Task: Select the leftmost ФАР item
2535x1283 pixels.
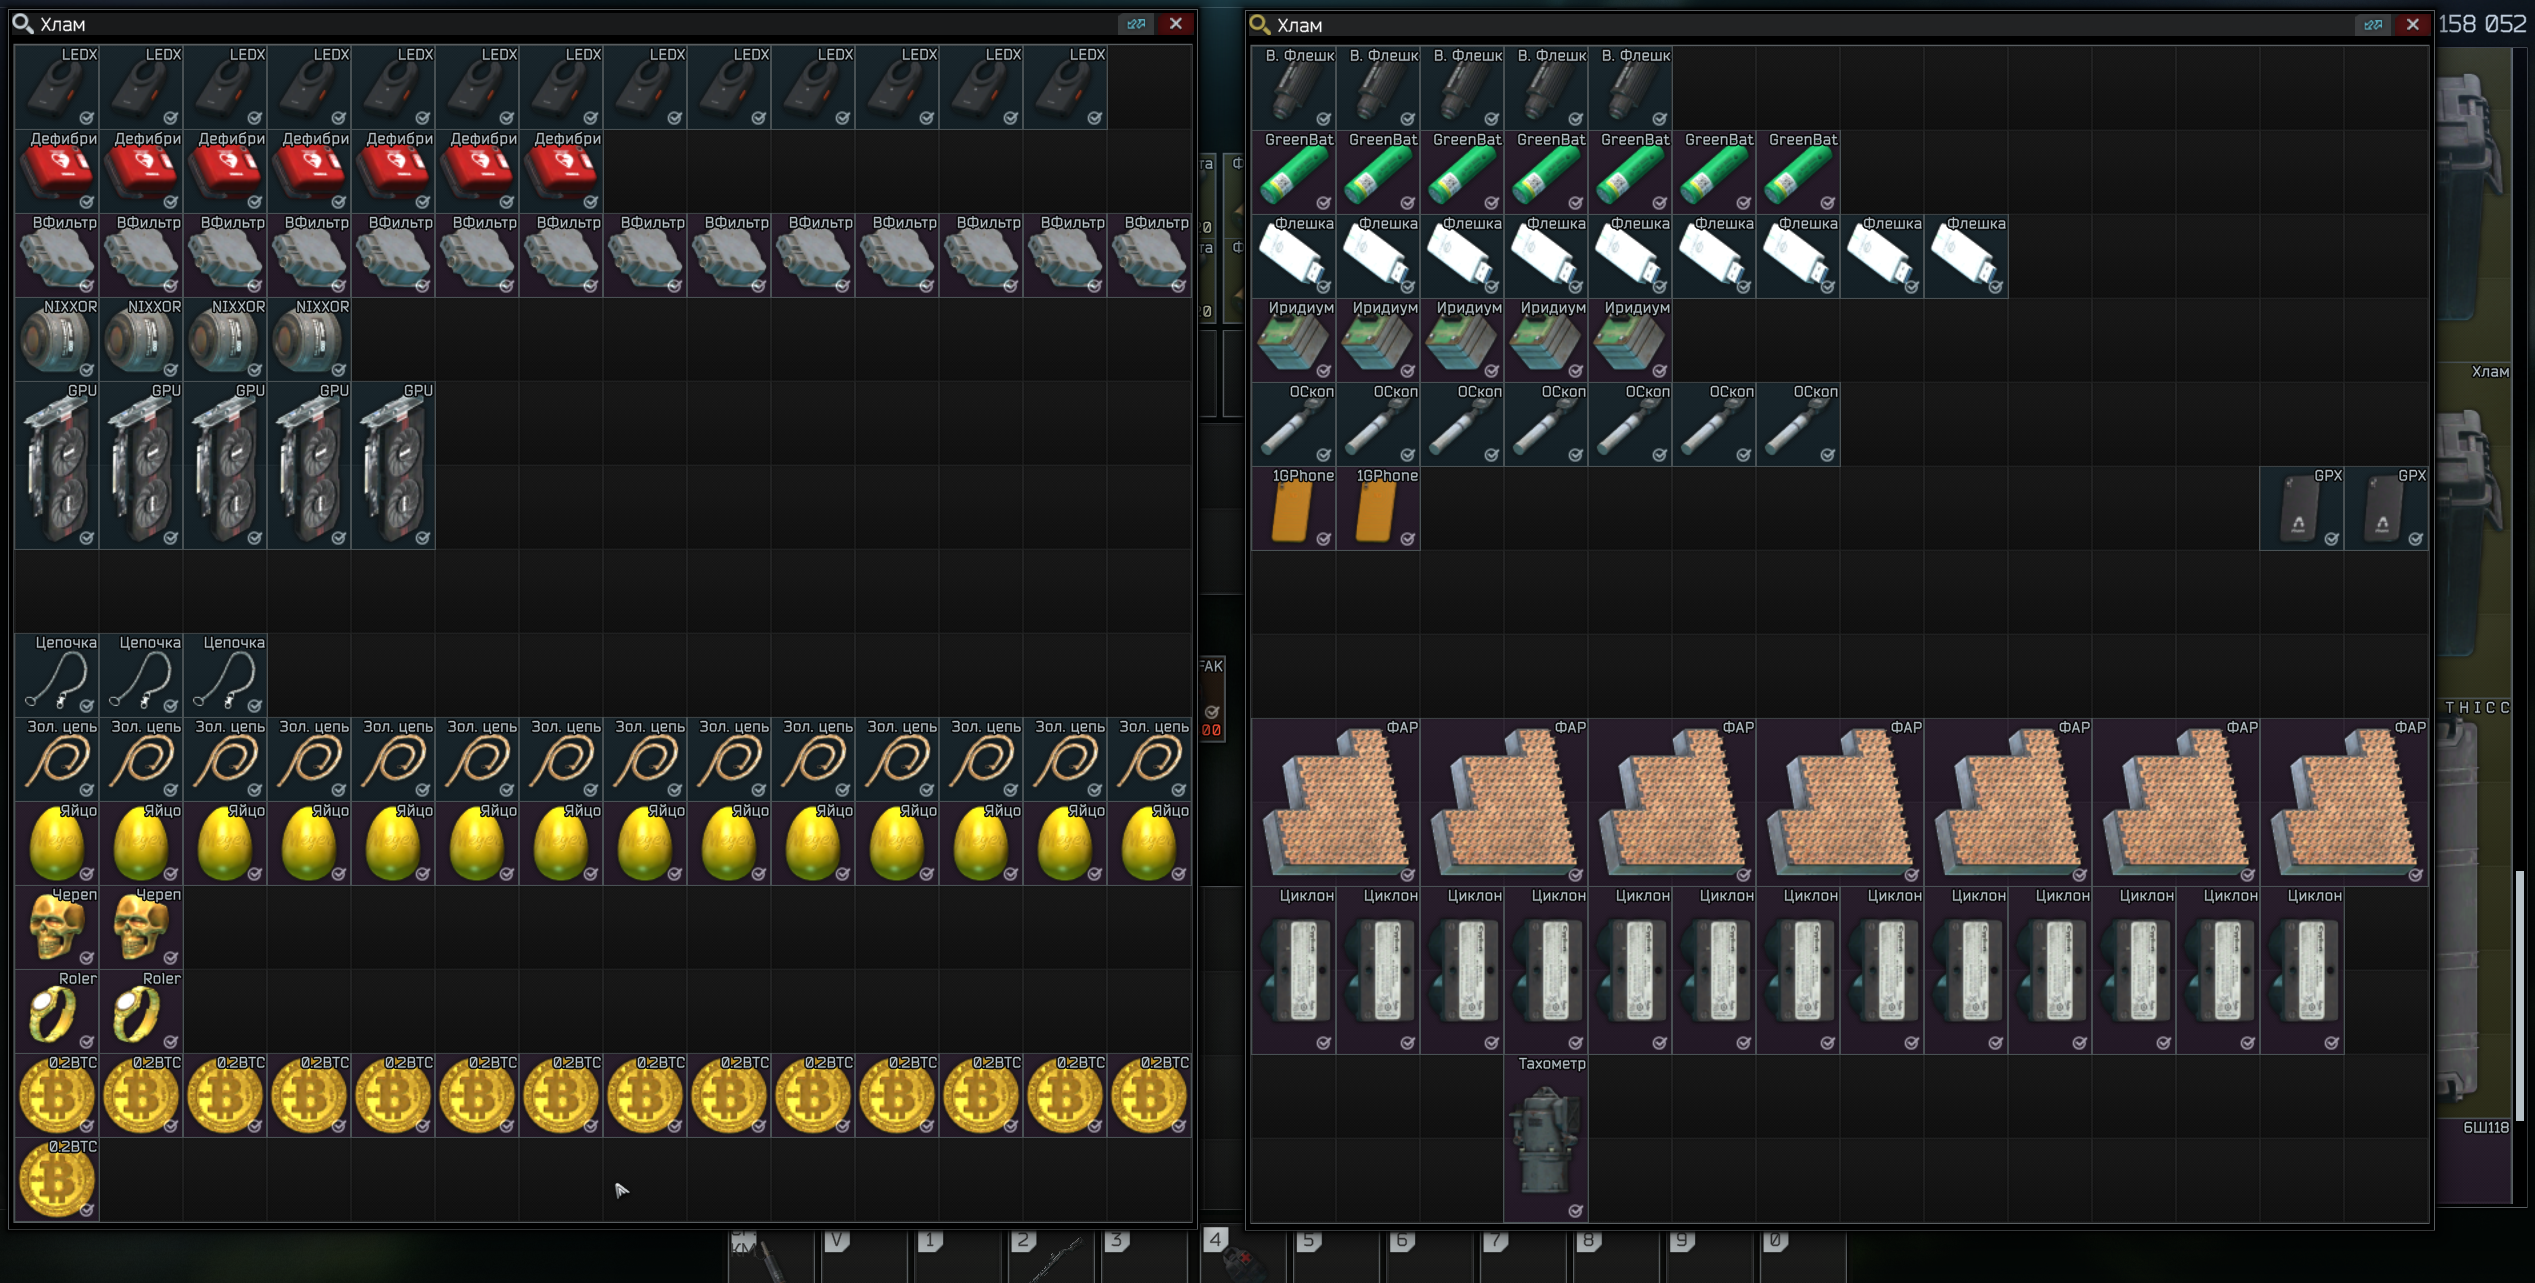Action: pos(1335,802)
